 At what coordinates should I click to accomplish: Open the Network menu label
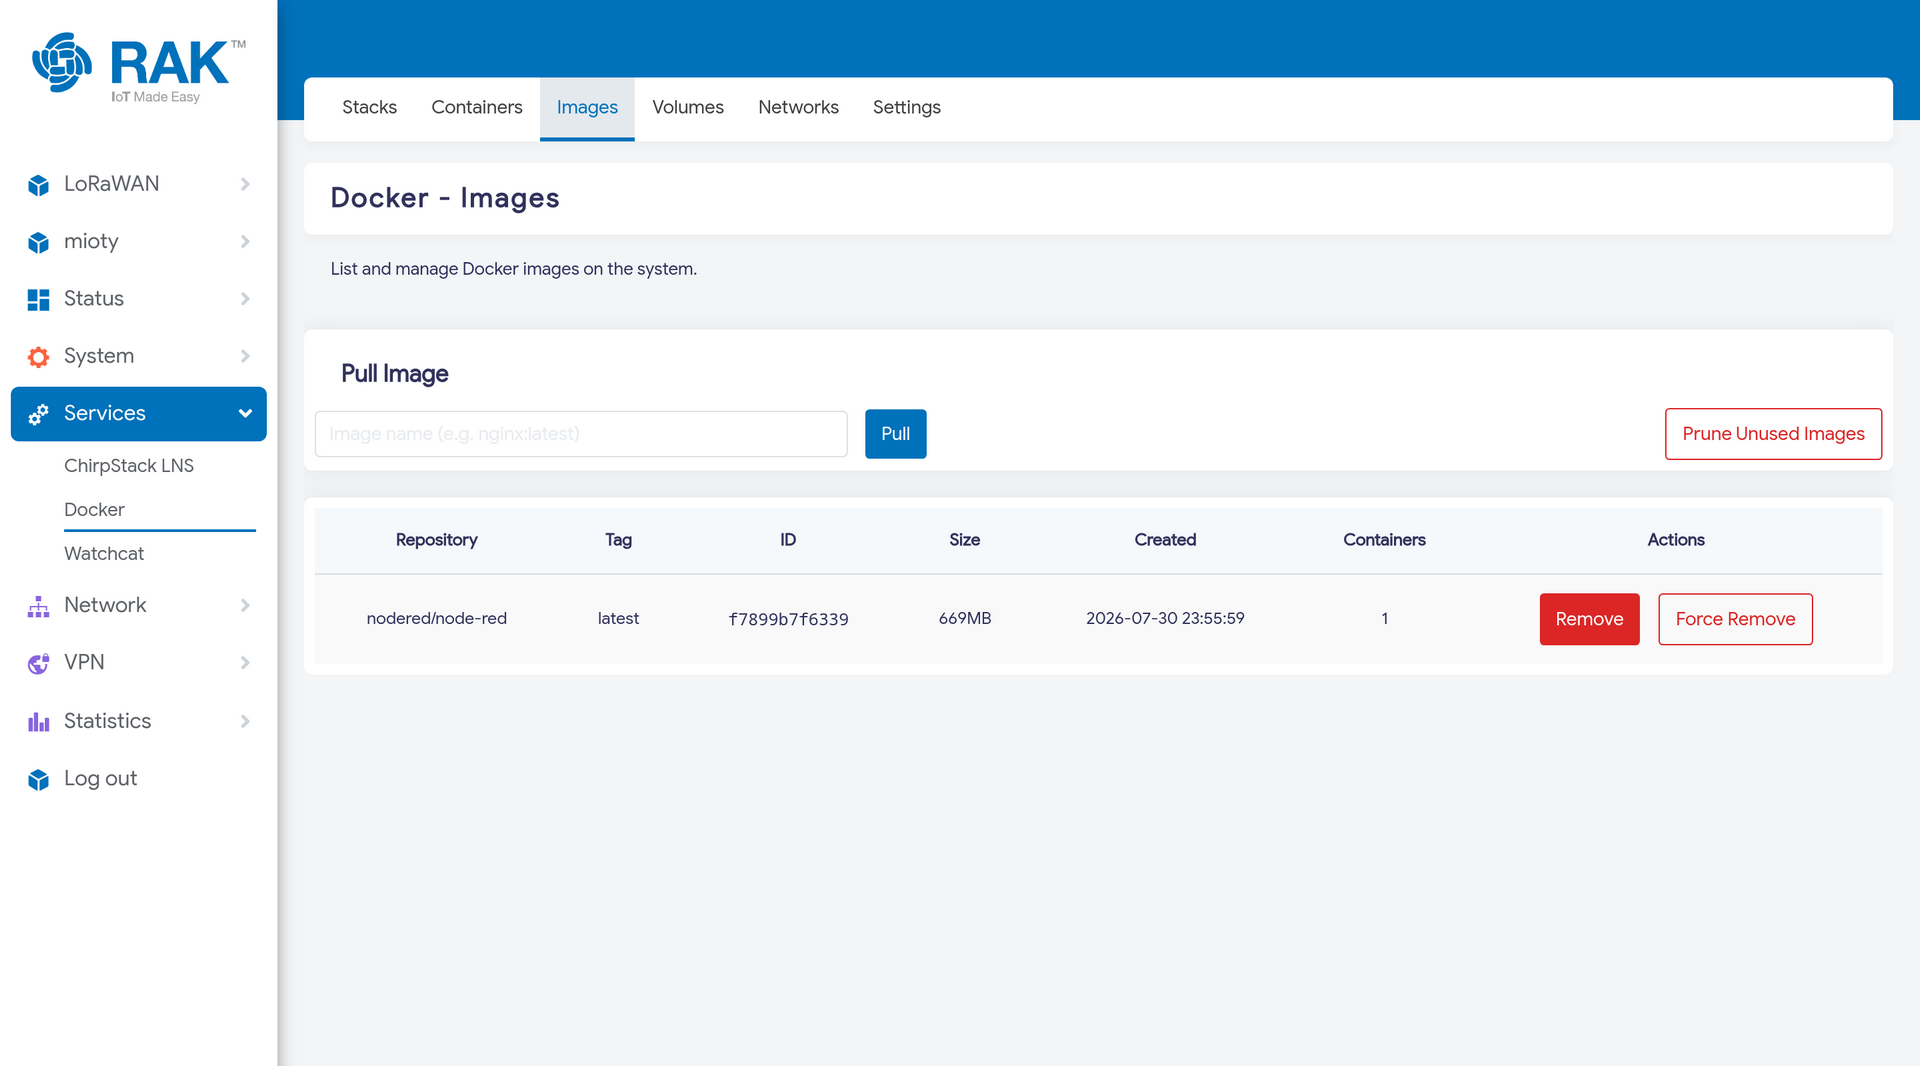[105, 605]
